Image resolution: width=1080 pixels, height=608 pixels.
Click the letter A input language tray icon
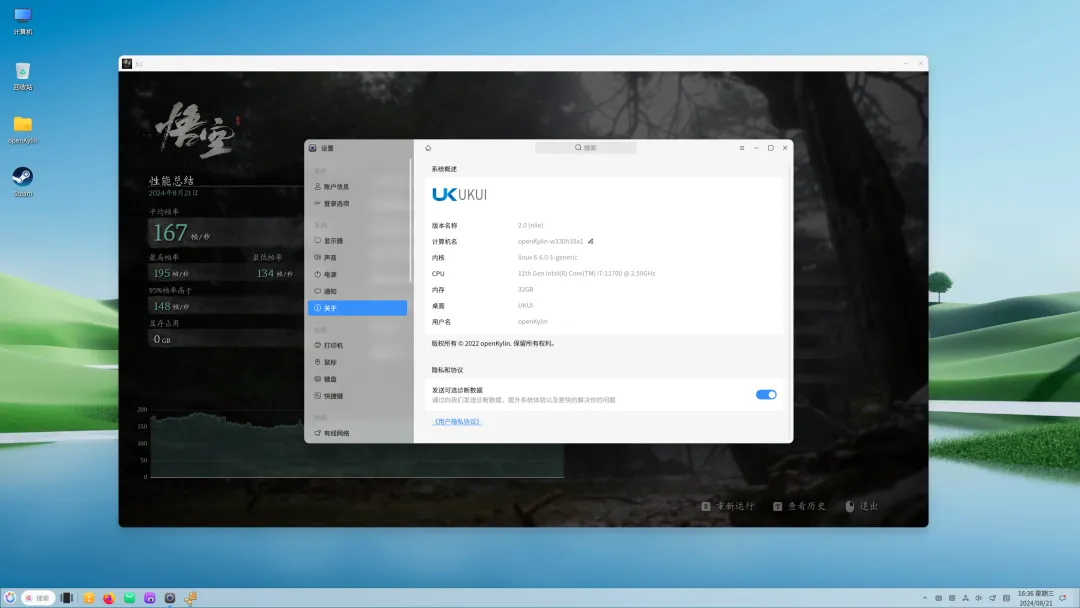[x=965, y=598]
